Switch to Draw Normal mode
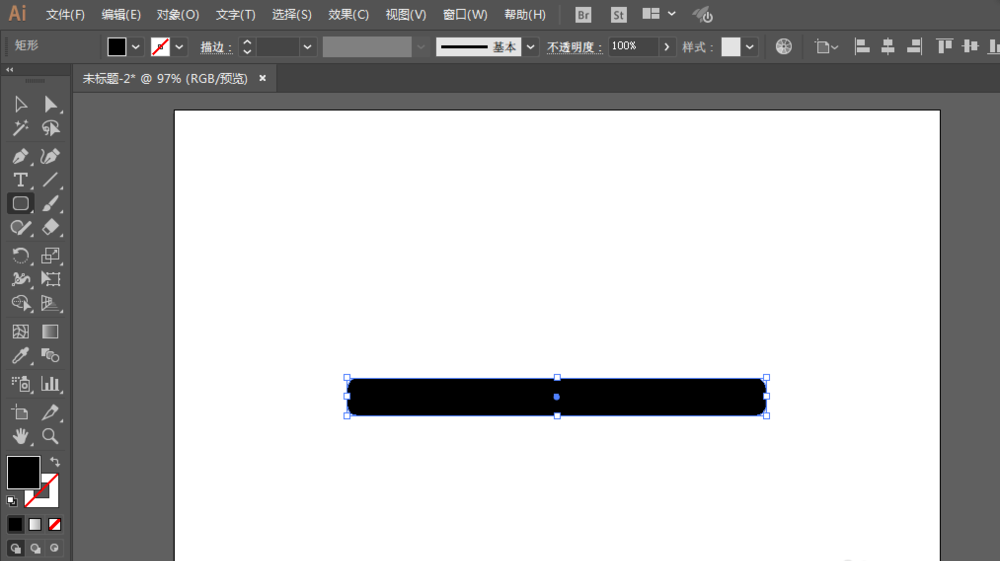This screenshot has width=1000, height=561. pos(15,548)
